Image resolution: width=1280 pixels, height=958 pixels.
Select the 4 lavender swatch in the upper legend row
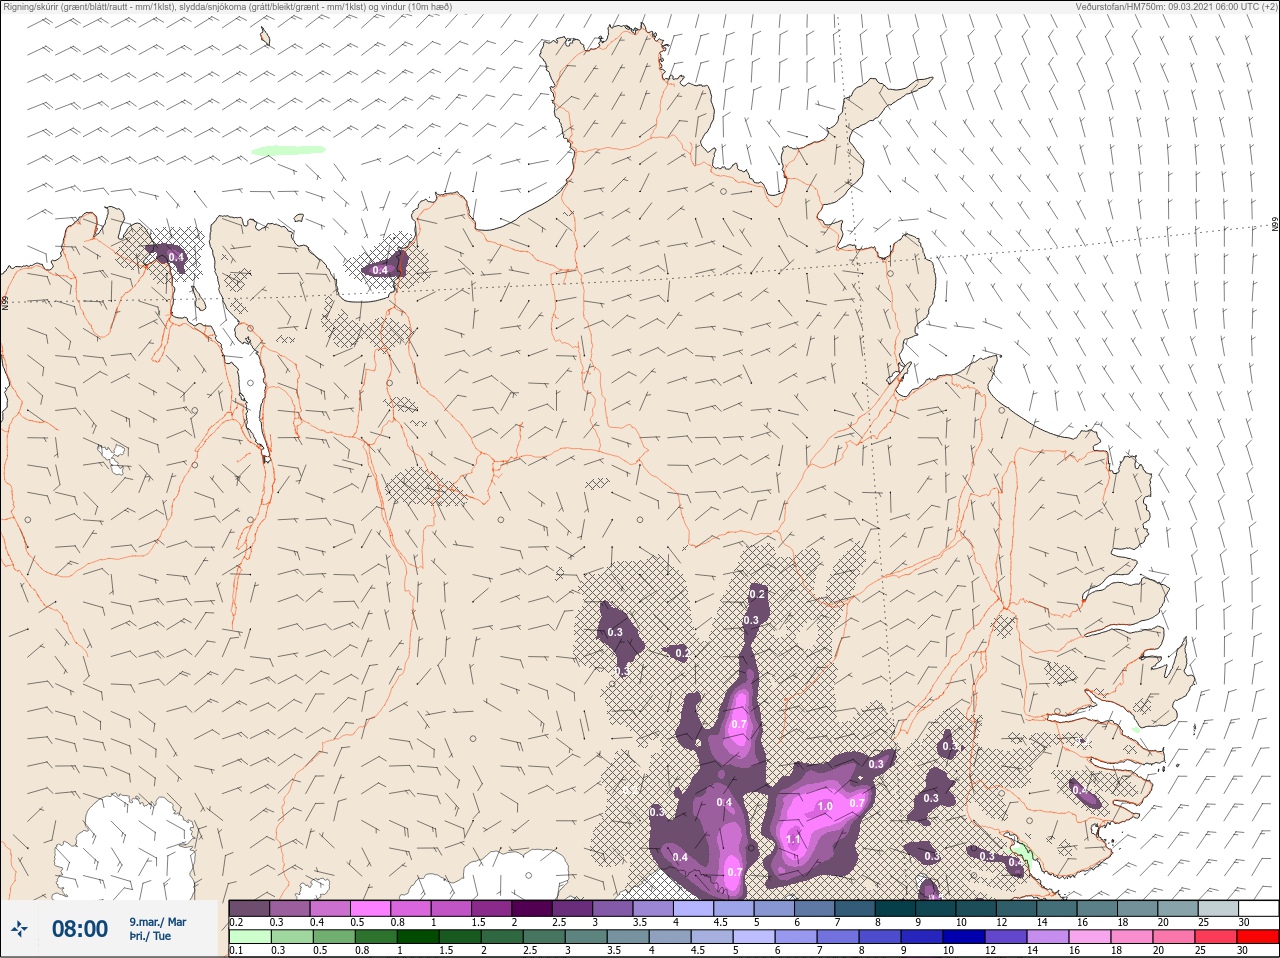[x=694, y=908]
